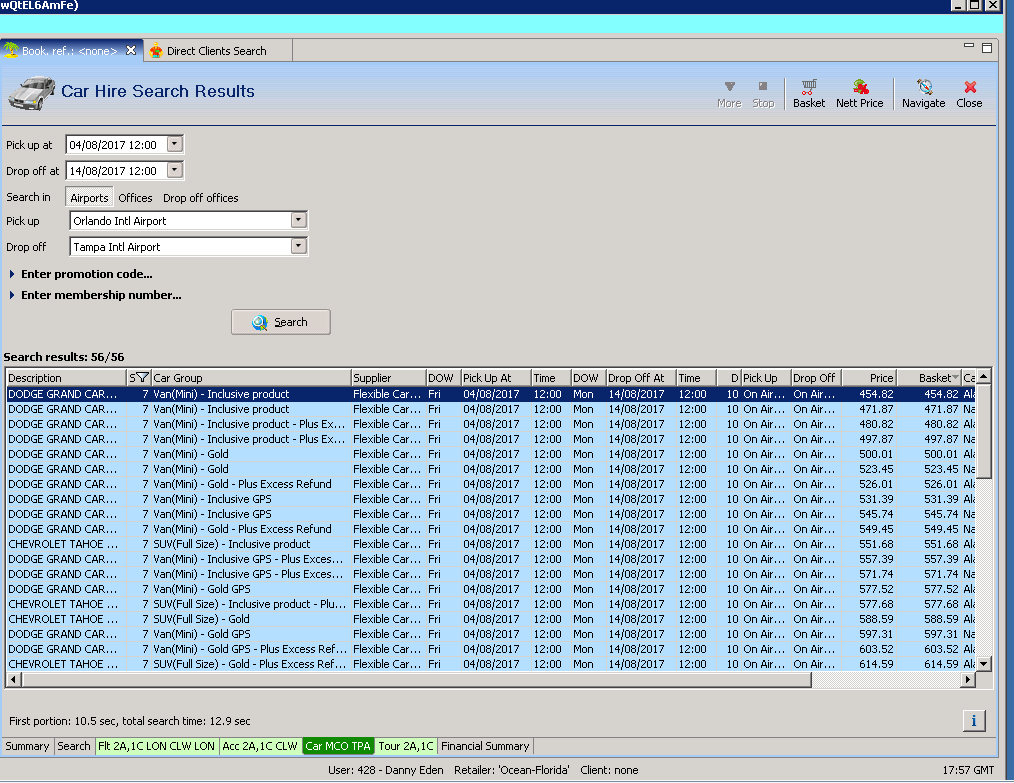Click the Search button
Screen dimensions: 1014x783
[280, 322]
